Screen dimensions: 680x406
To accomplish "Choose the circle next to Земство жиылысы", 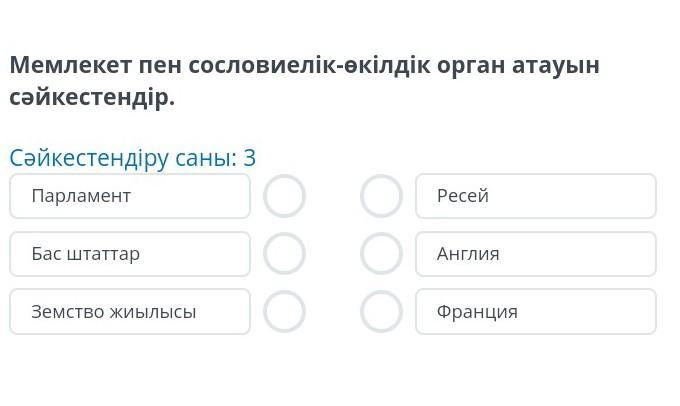I will point(284,312).
